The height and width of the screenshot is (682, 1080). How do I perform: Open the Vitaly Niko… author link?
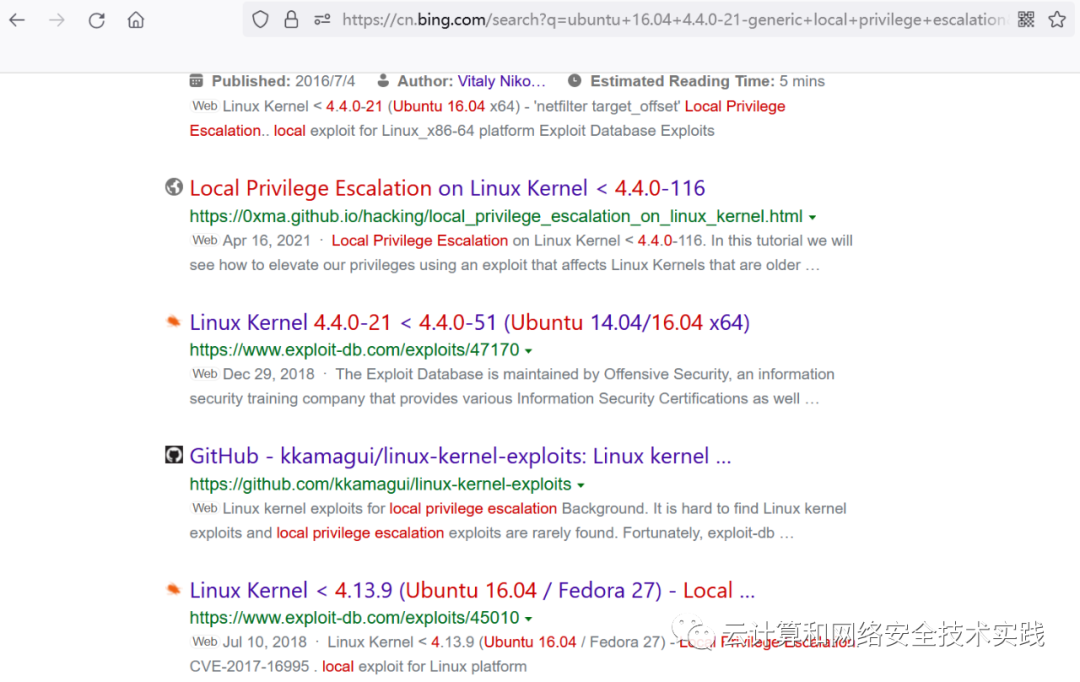(501, 81)
